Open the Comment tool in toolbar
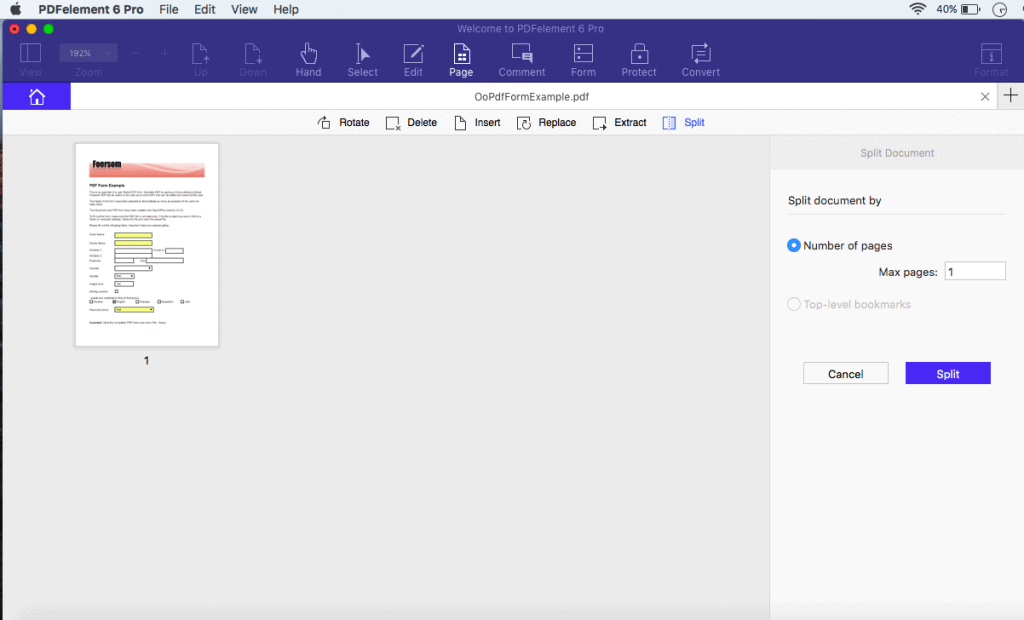 521,54
